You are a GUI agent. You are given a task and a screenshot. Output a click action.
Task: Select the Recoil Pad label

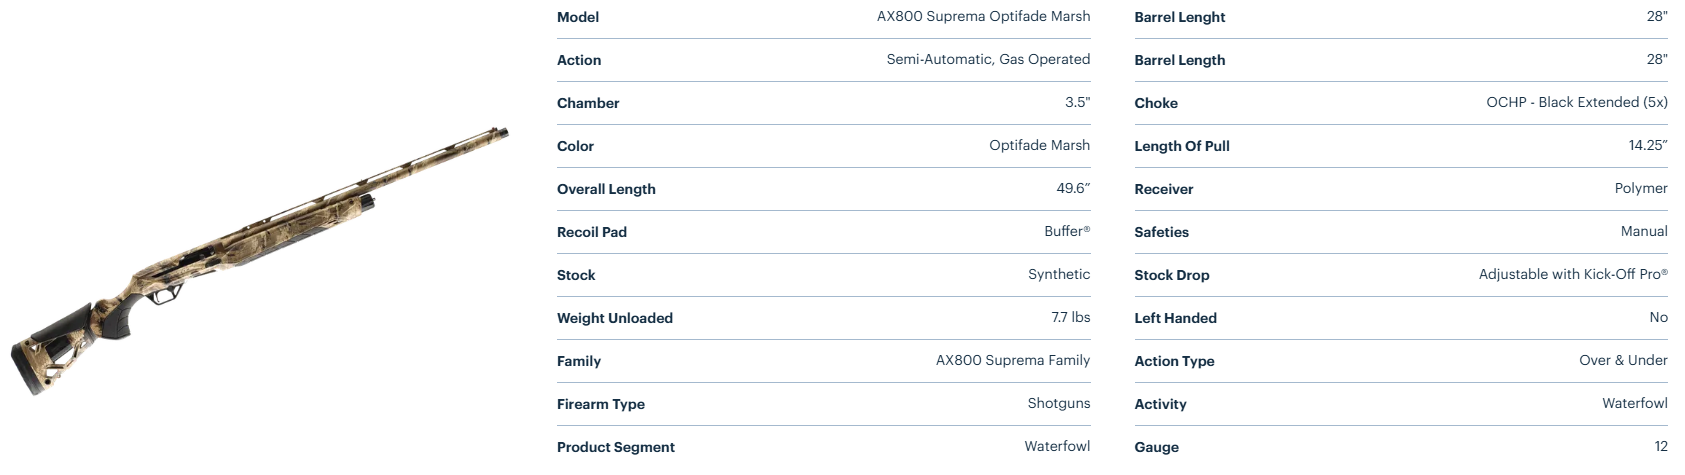592,232
